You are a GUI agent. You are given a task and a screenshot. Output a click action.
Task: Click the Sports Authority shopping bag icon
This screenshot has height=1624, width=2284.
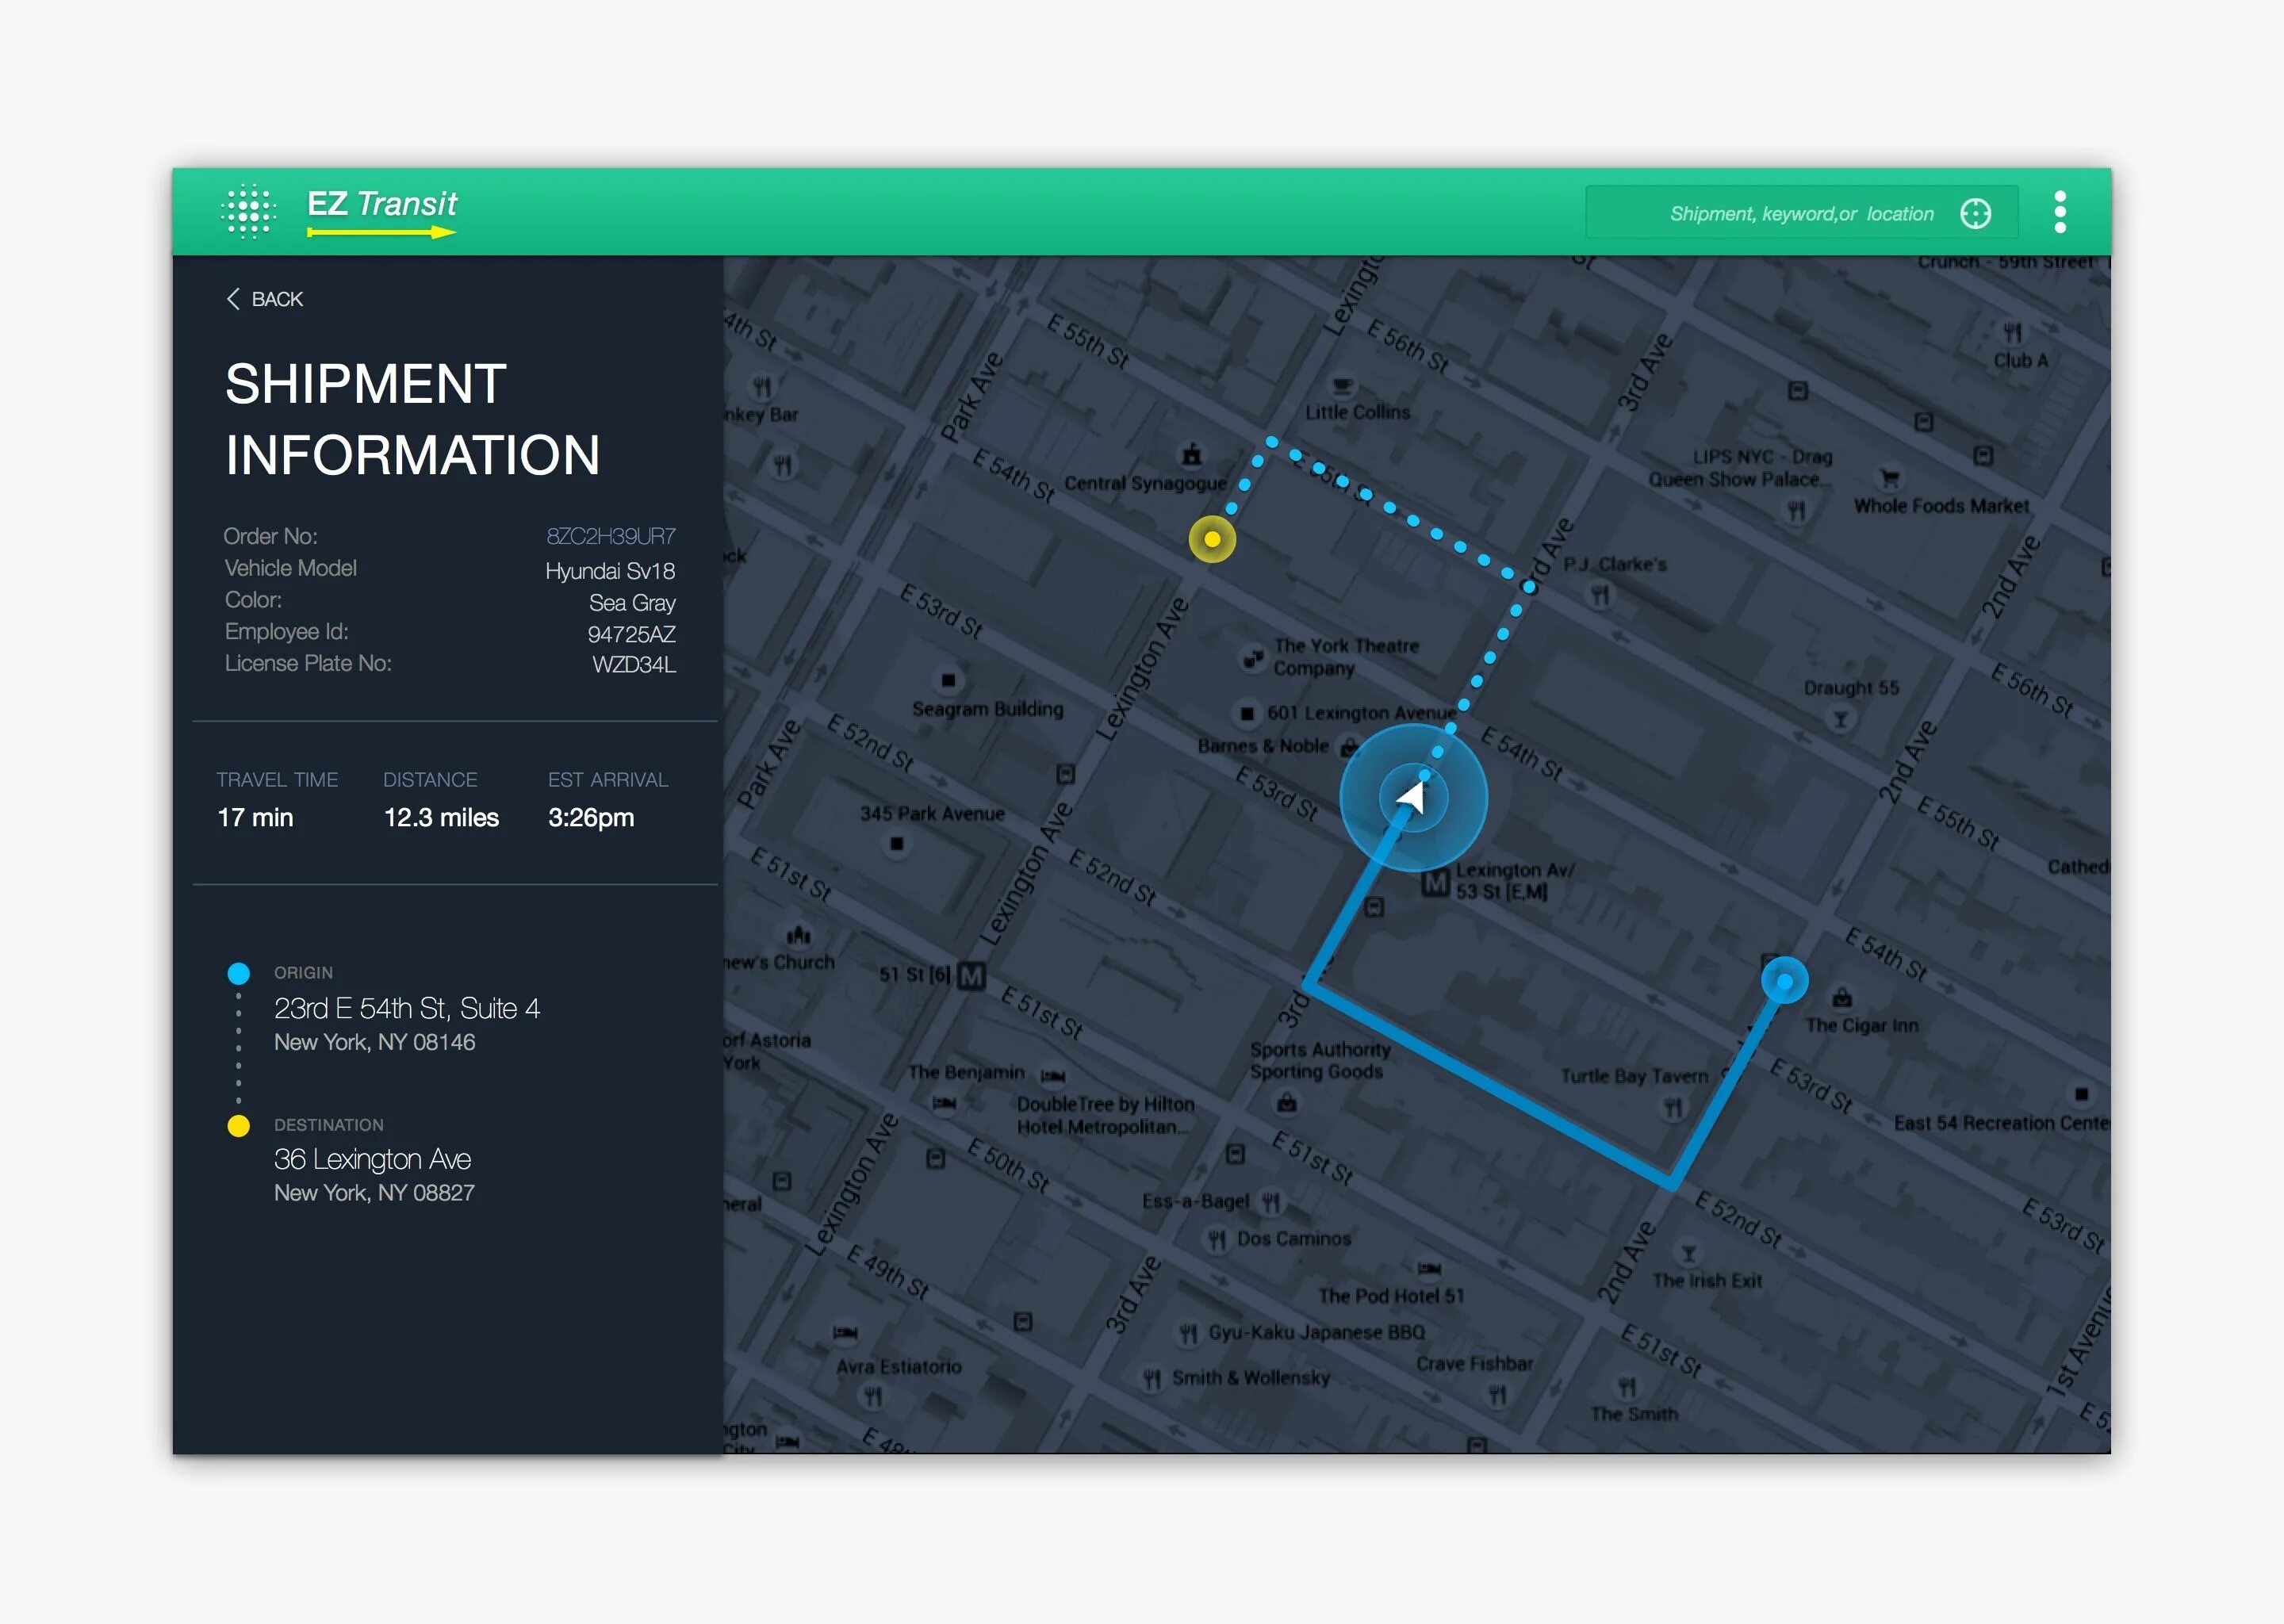1287,1102
